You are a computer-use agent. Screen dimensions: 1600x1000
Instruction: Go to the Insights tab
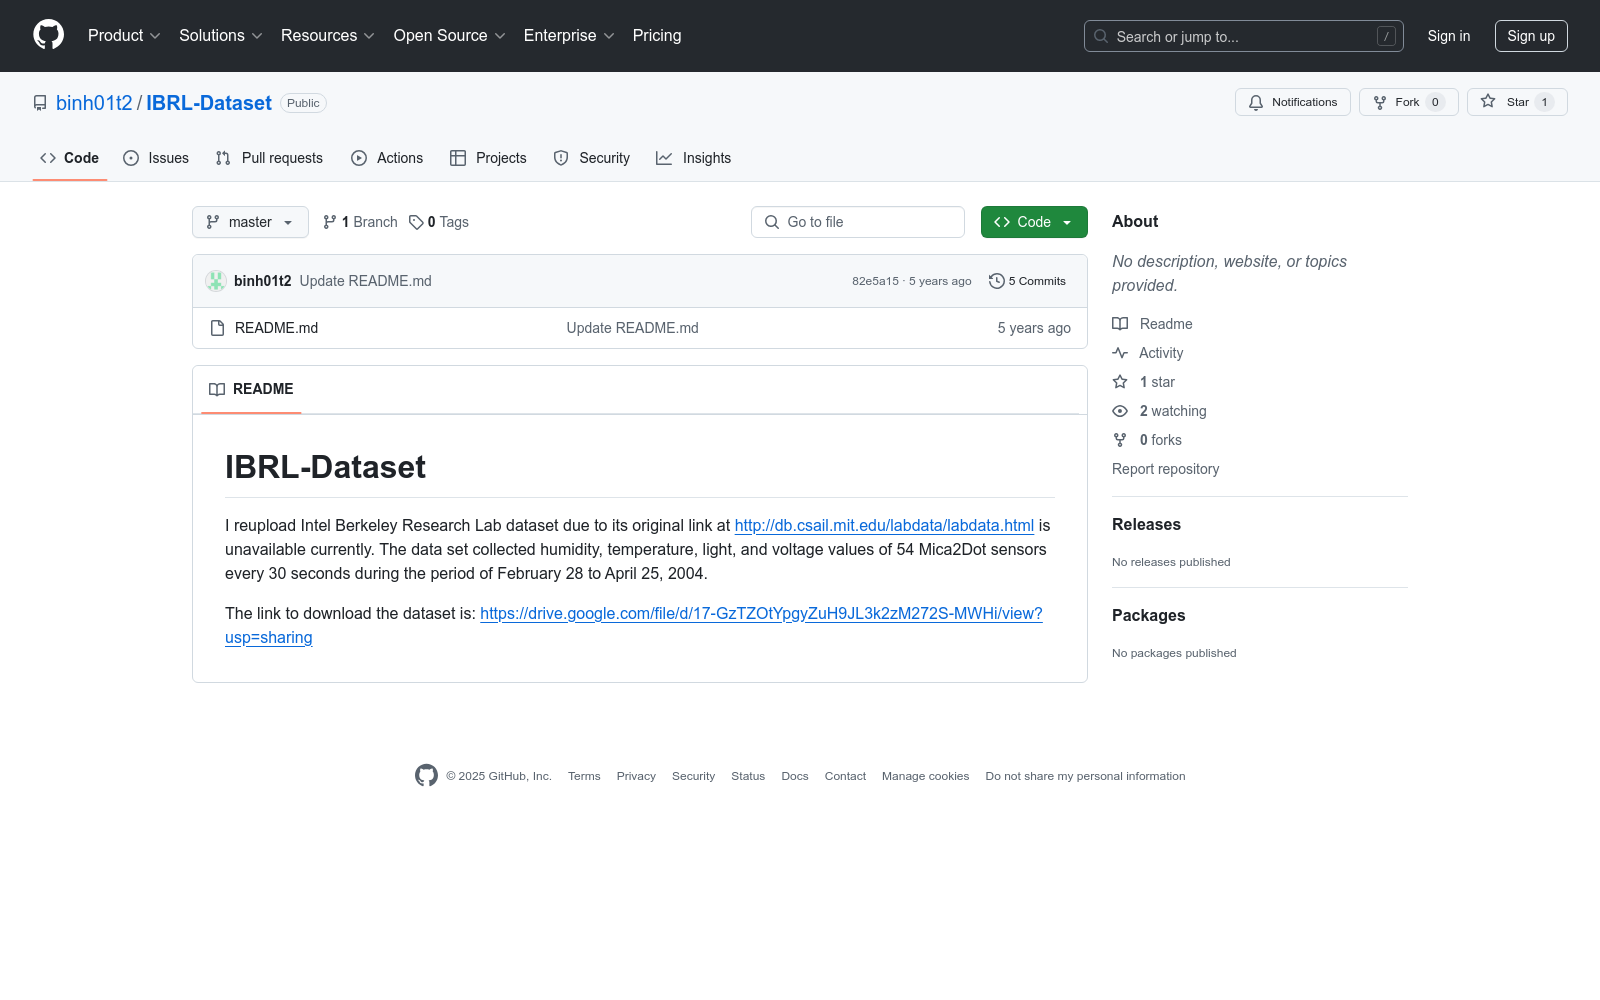693,158
